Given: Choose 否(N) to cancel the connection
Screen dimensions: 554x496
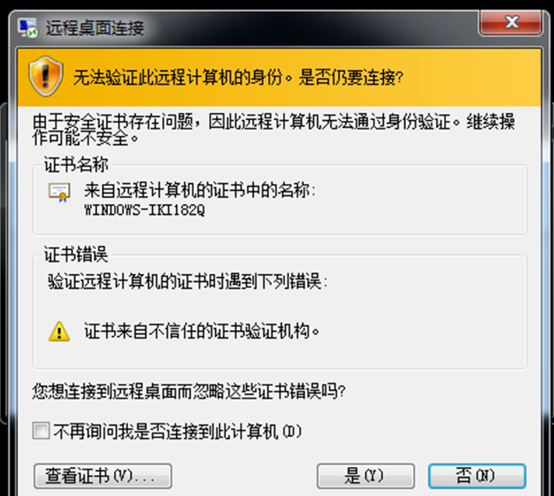Looking at the screenshot, I should [477, 476].
